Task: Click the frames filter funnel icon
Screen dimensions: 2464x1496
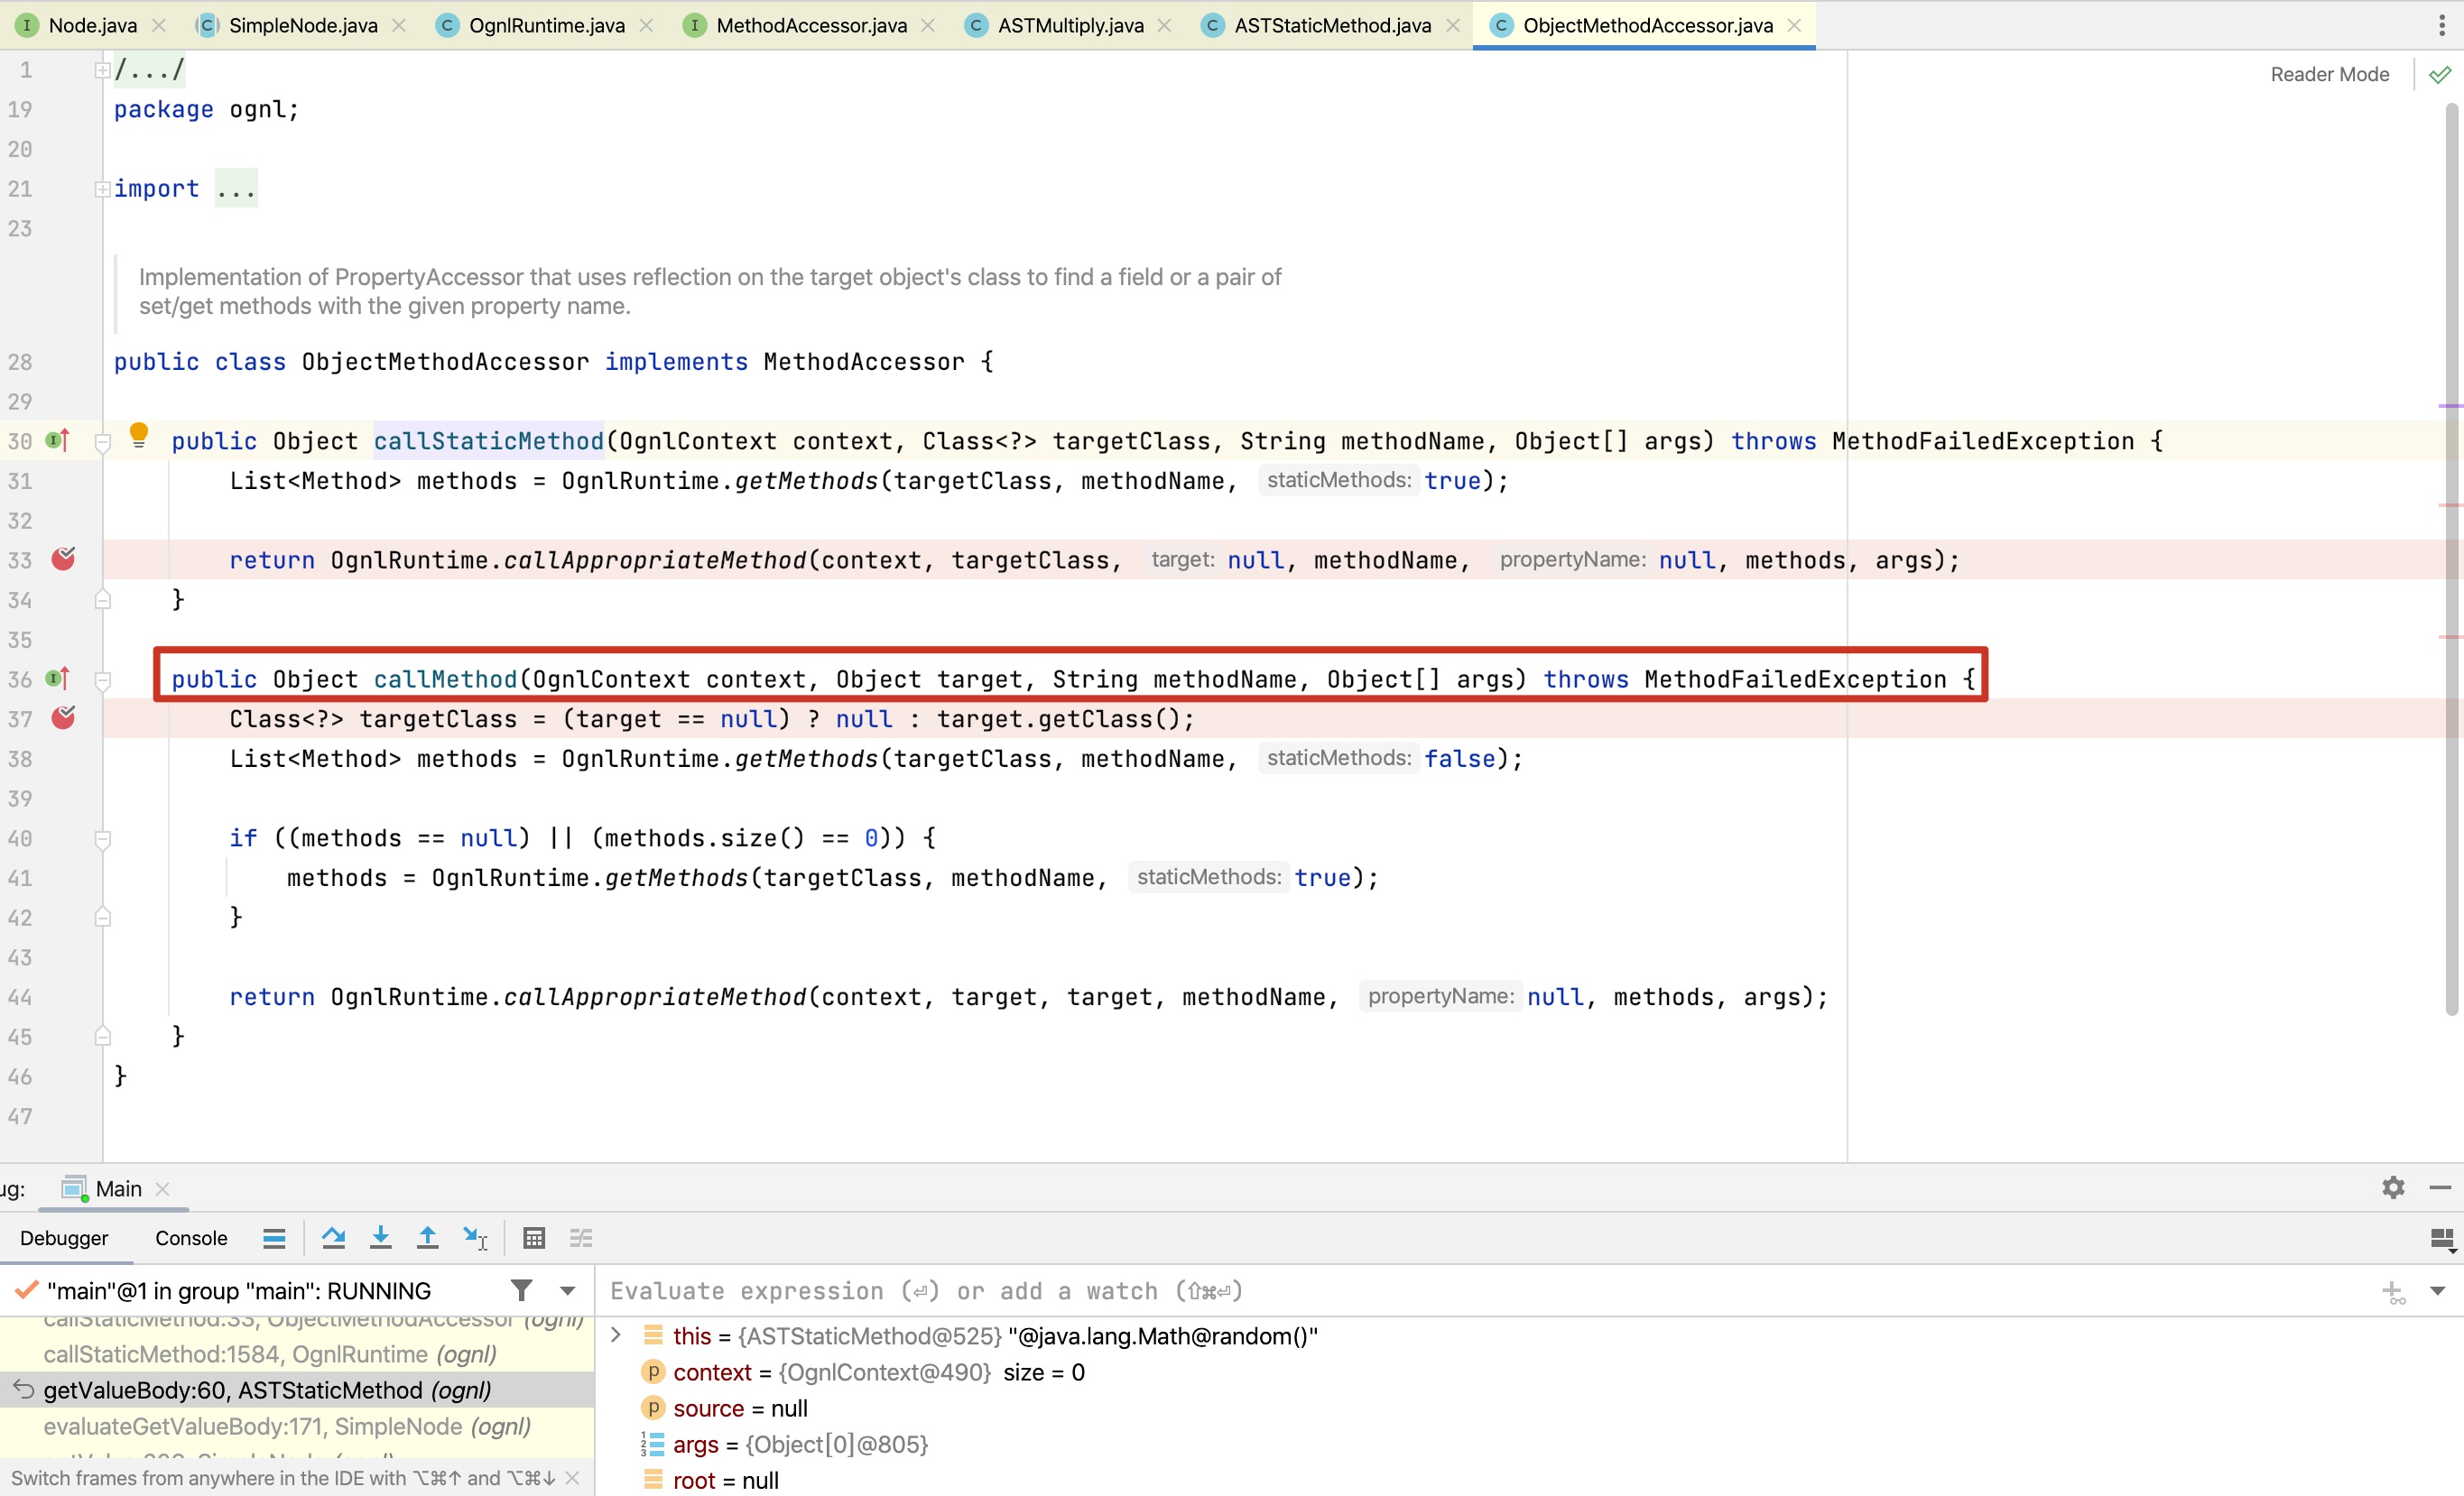Action: [x=521, y=1290]
